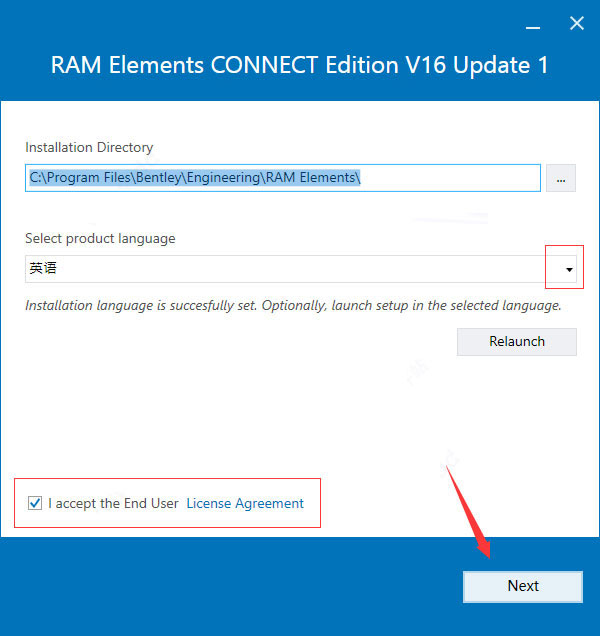The width and height of the screenshot is (600, 636).
Task: Click the selected language text 英语
Action: tap(43, 269)
